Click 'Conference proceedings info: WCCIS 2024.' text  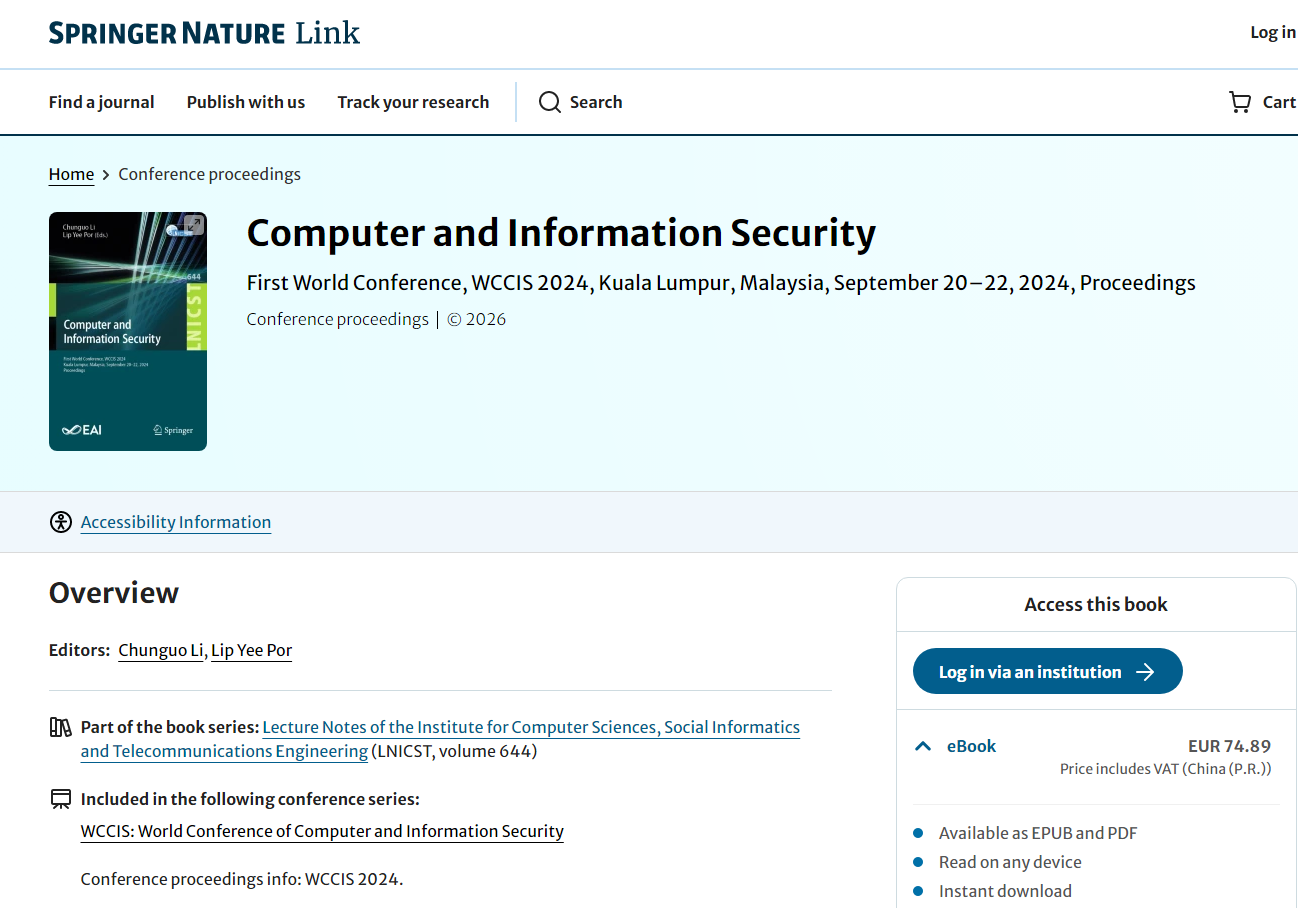point(242,880)
